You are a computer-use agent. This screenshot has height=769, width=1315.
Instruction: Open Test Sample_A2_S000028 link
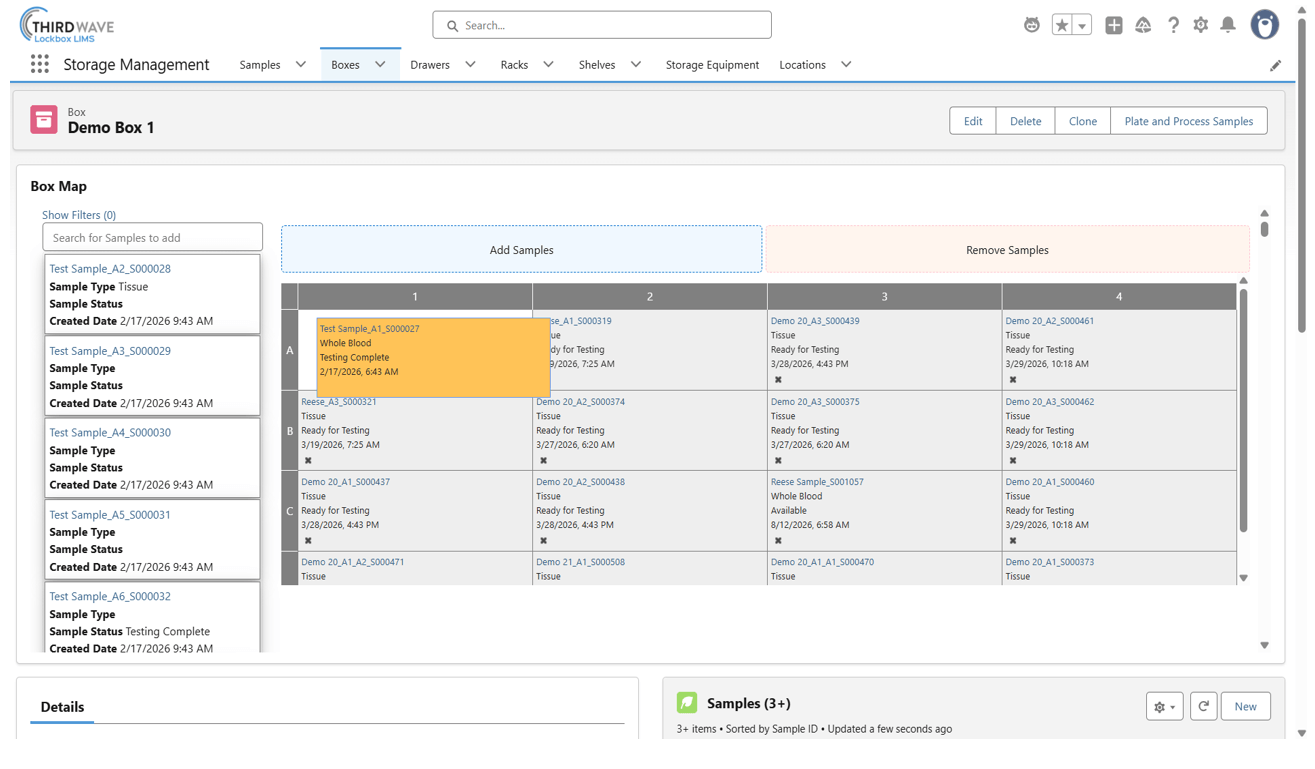pyautogui.click(x=110, y=269)
